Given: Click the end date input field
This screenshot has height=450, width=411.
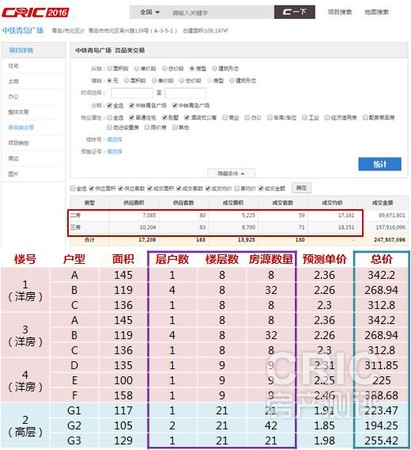Looking at the screenshot, I should [185, 93].
